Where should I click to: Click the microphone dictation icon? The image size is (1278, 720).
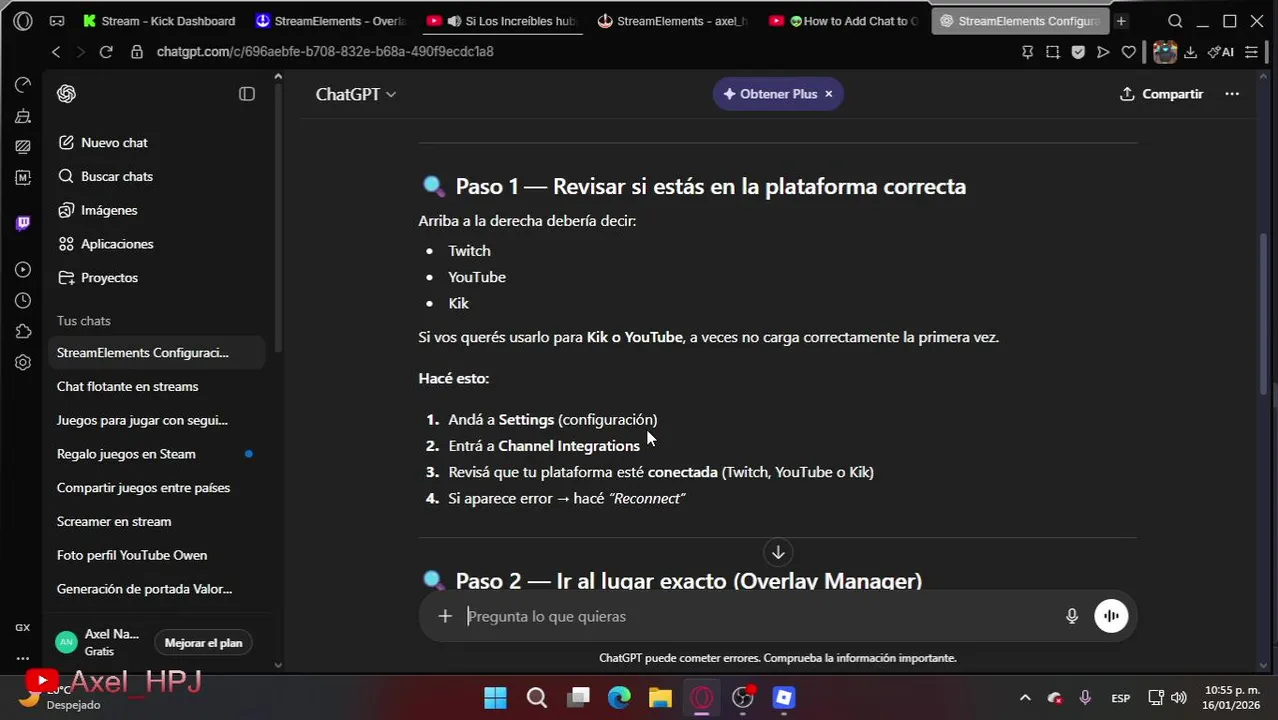point(1072,617)
